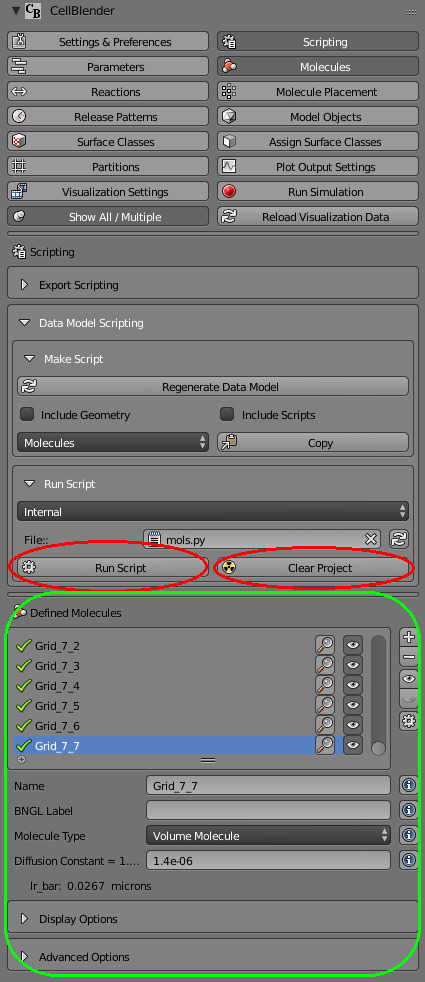Toggle eye visibility for Grid_7_5

pyautogui.click(x=353, y=705)
